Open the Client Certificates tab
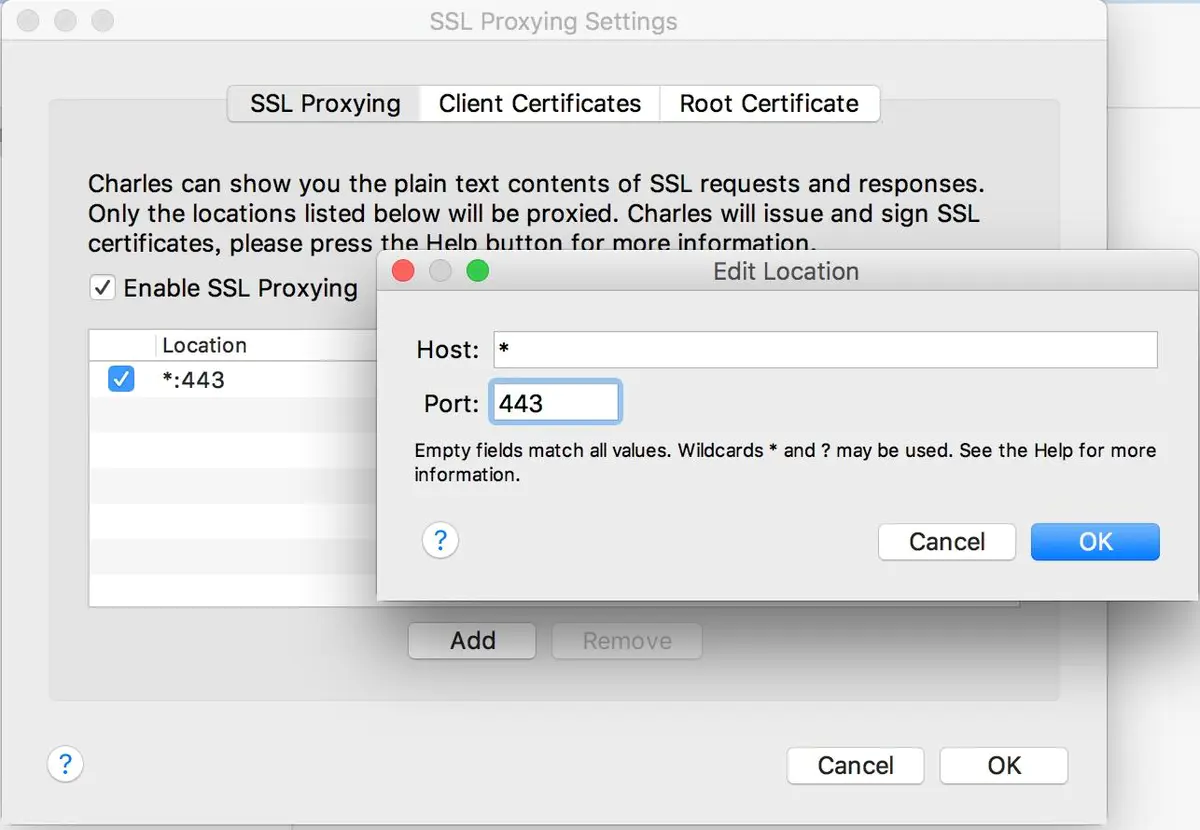The image size is (1200, 830). [x=540, y=104]
